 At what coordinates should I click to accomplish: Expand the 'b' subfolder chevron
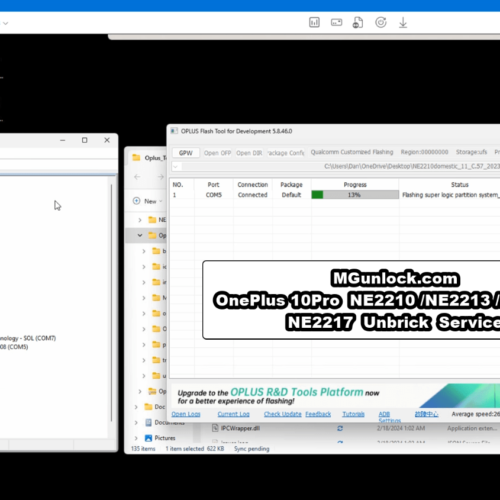coord(144,251)
